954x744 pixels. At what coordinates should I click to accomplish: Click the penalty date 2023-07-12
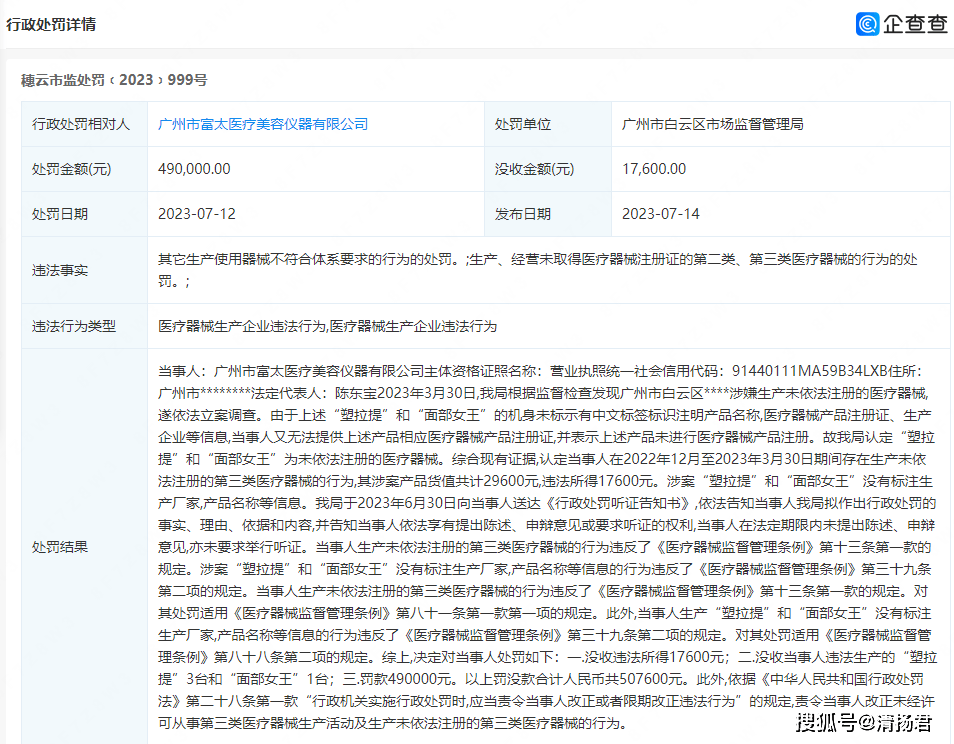tap(196, 214)
